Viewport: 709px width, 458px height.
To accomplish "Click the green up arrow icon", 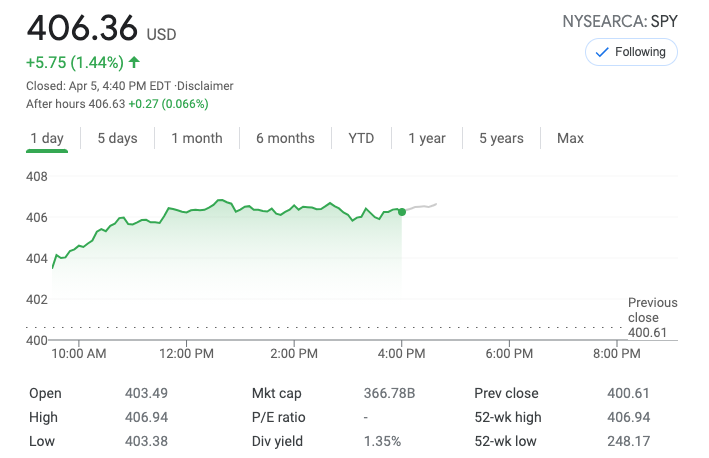I will coord(134,62).
